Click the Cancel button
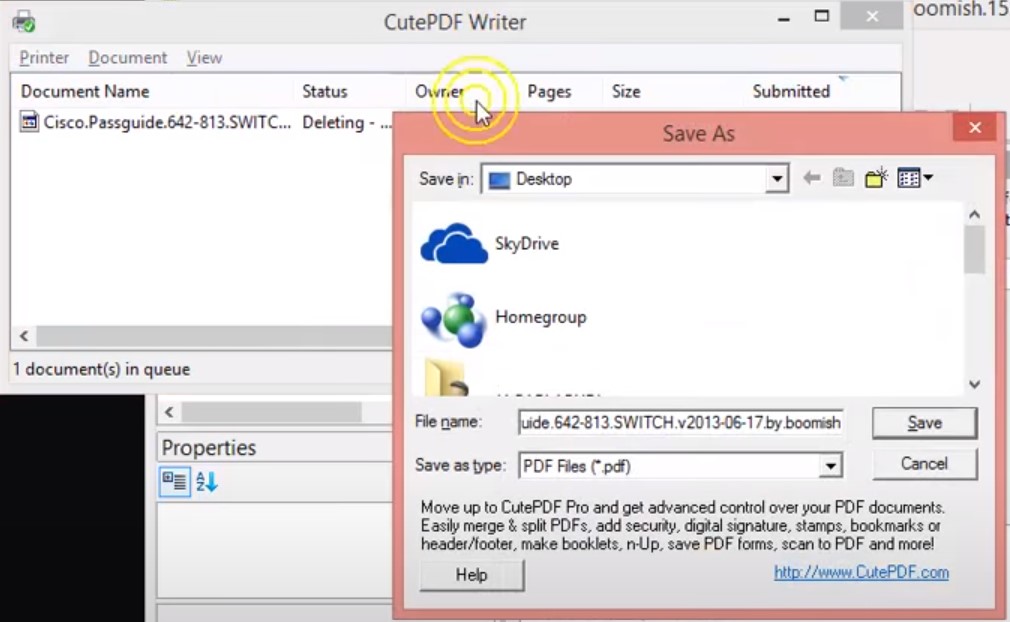 pos(924,464)
